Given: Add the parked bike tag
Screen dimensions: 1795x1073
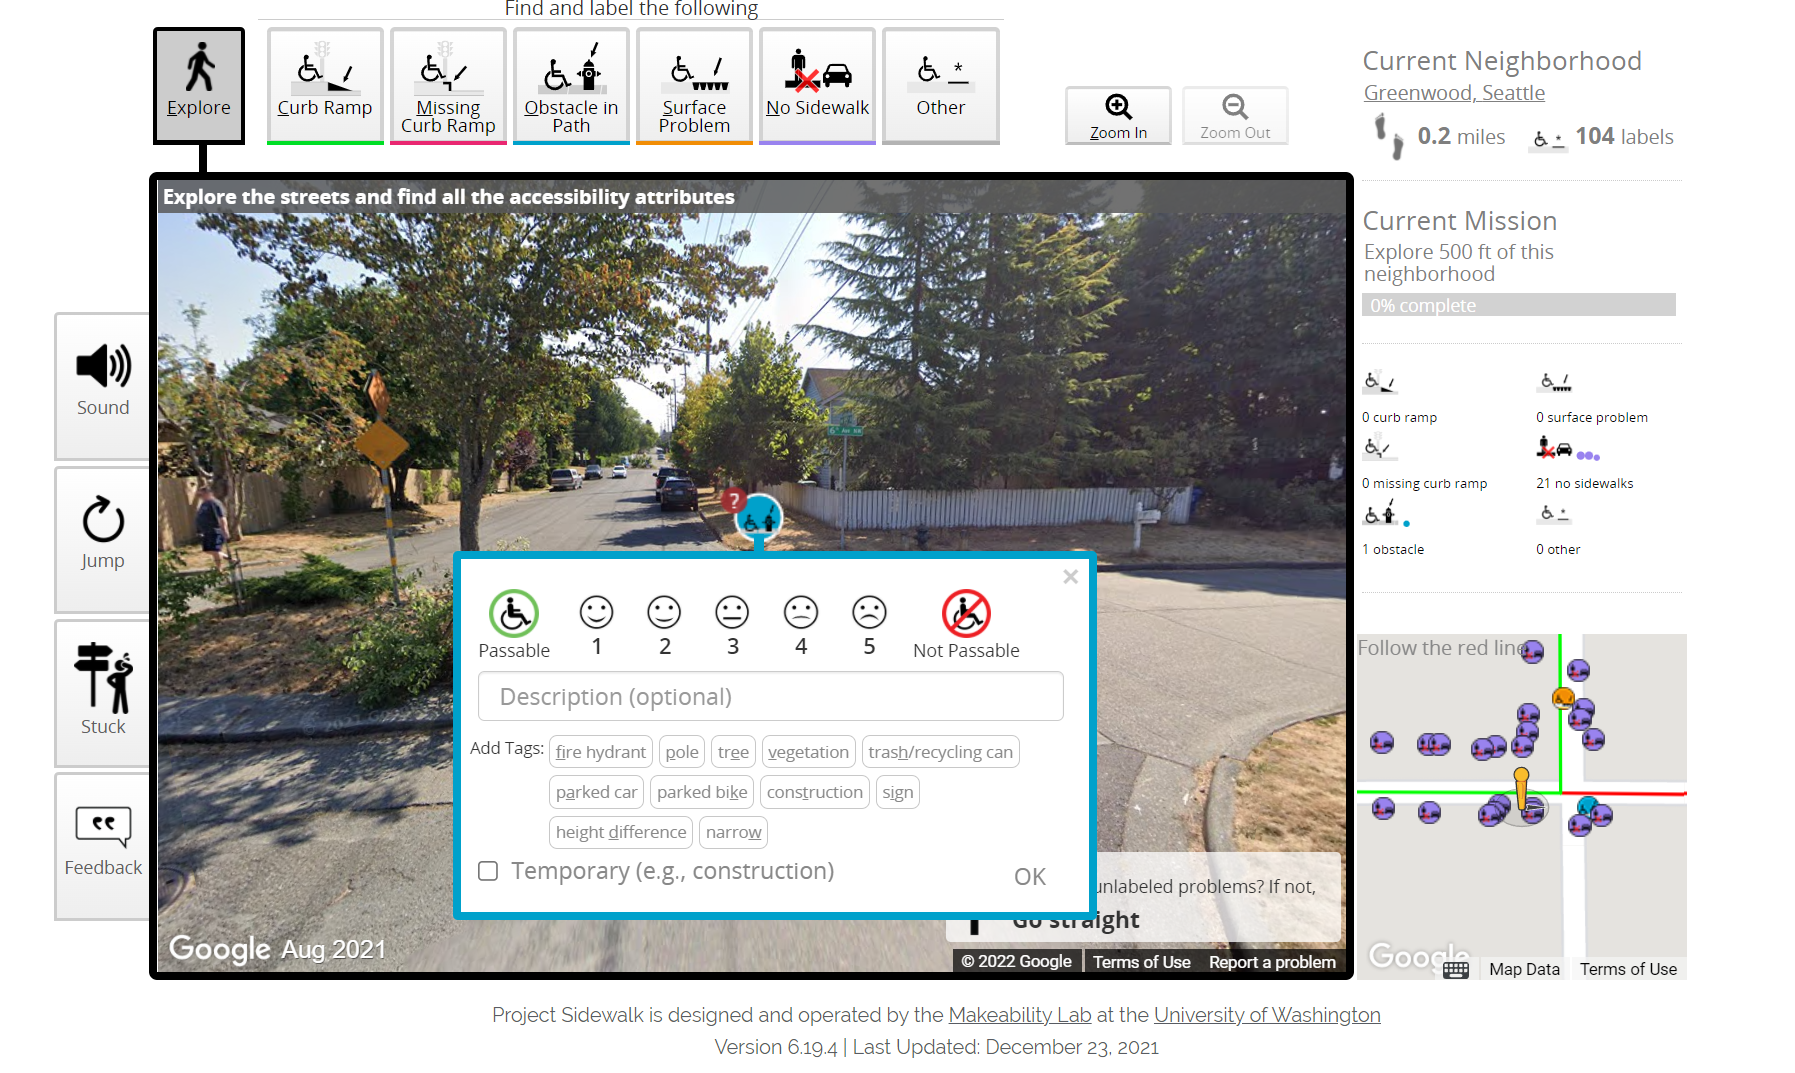Looking at the screenshot, I should pyautogui.click(x=702, y=792).
